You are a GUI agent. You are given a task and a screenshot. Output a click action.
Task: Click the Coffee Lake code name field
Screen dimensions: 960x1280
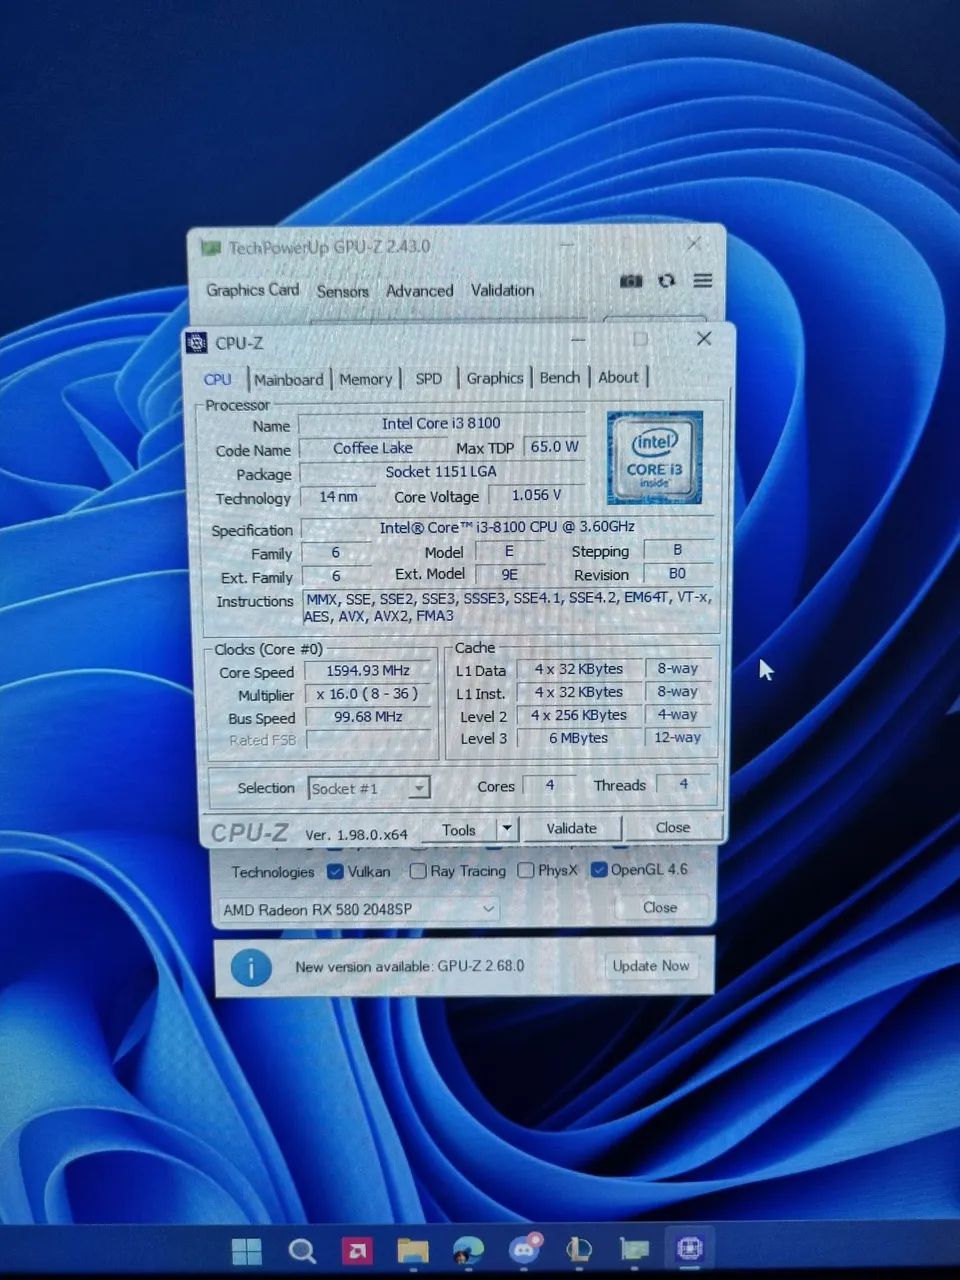[372, 448]
